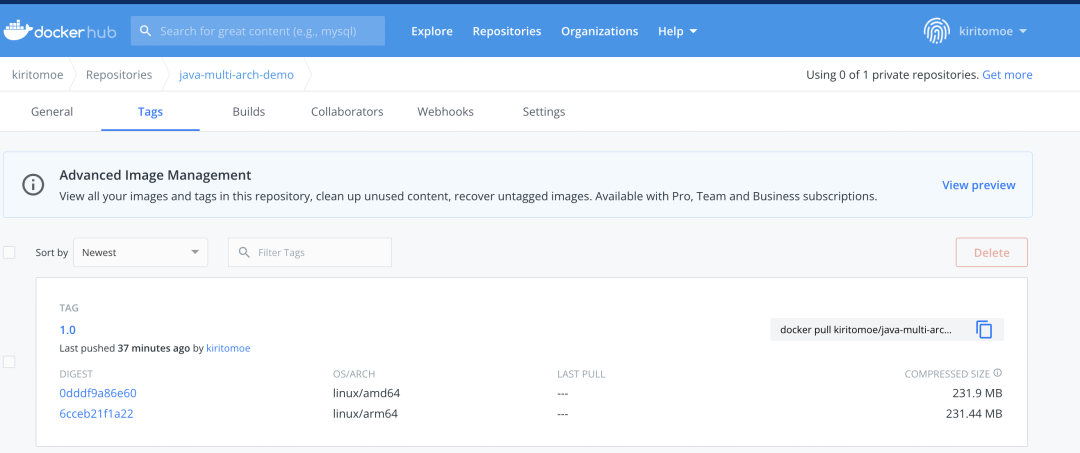Open the Sort by Newest dropdown
Viewport: 1080px width, 453px height.
(141, 253)
